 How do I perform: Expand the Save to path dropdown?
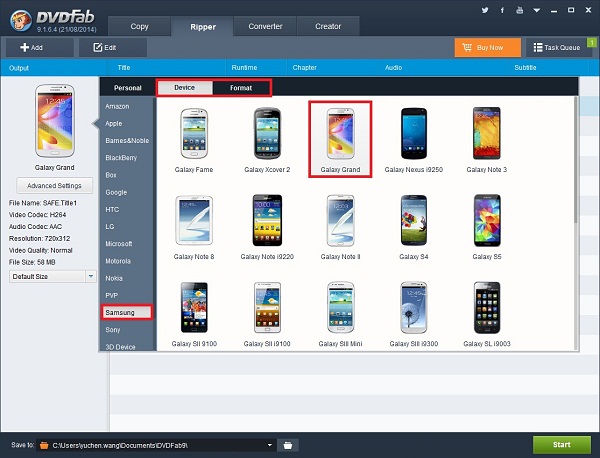(270, 445)
